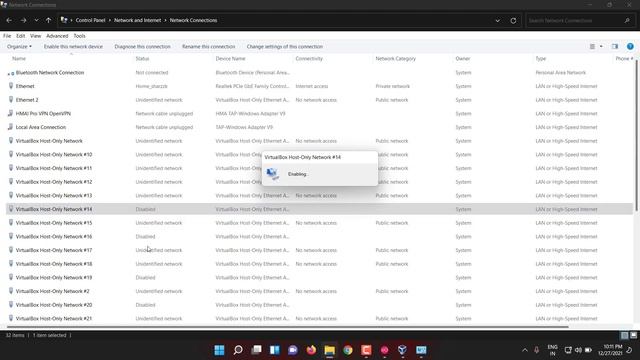Open the Windows Start menu
Screen dimensions: 640x360
click(x=219, y=350)
